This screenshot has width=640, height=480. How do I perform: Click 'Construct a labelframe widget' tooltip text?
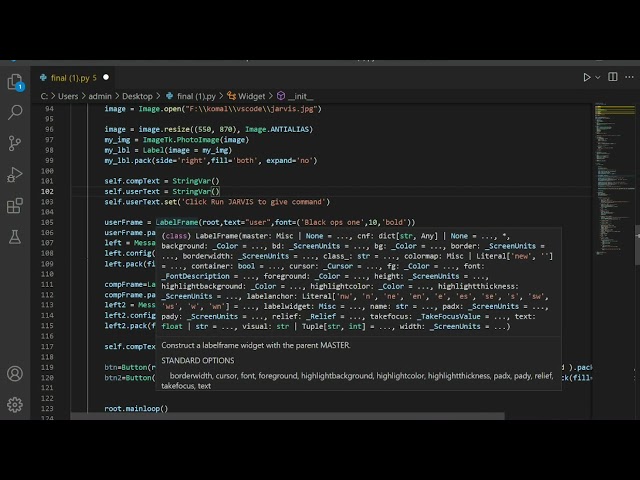[256, 345]
